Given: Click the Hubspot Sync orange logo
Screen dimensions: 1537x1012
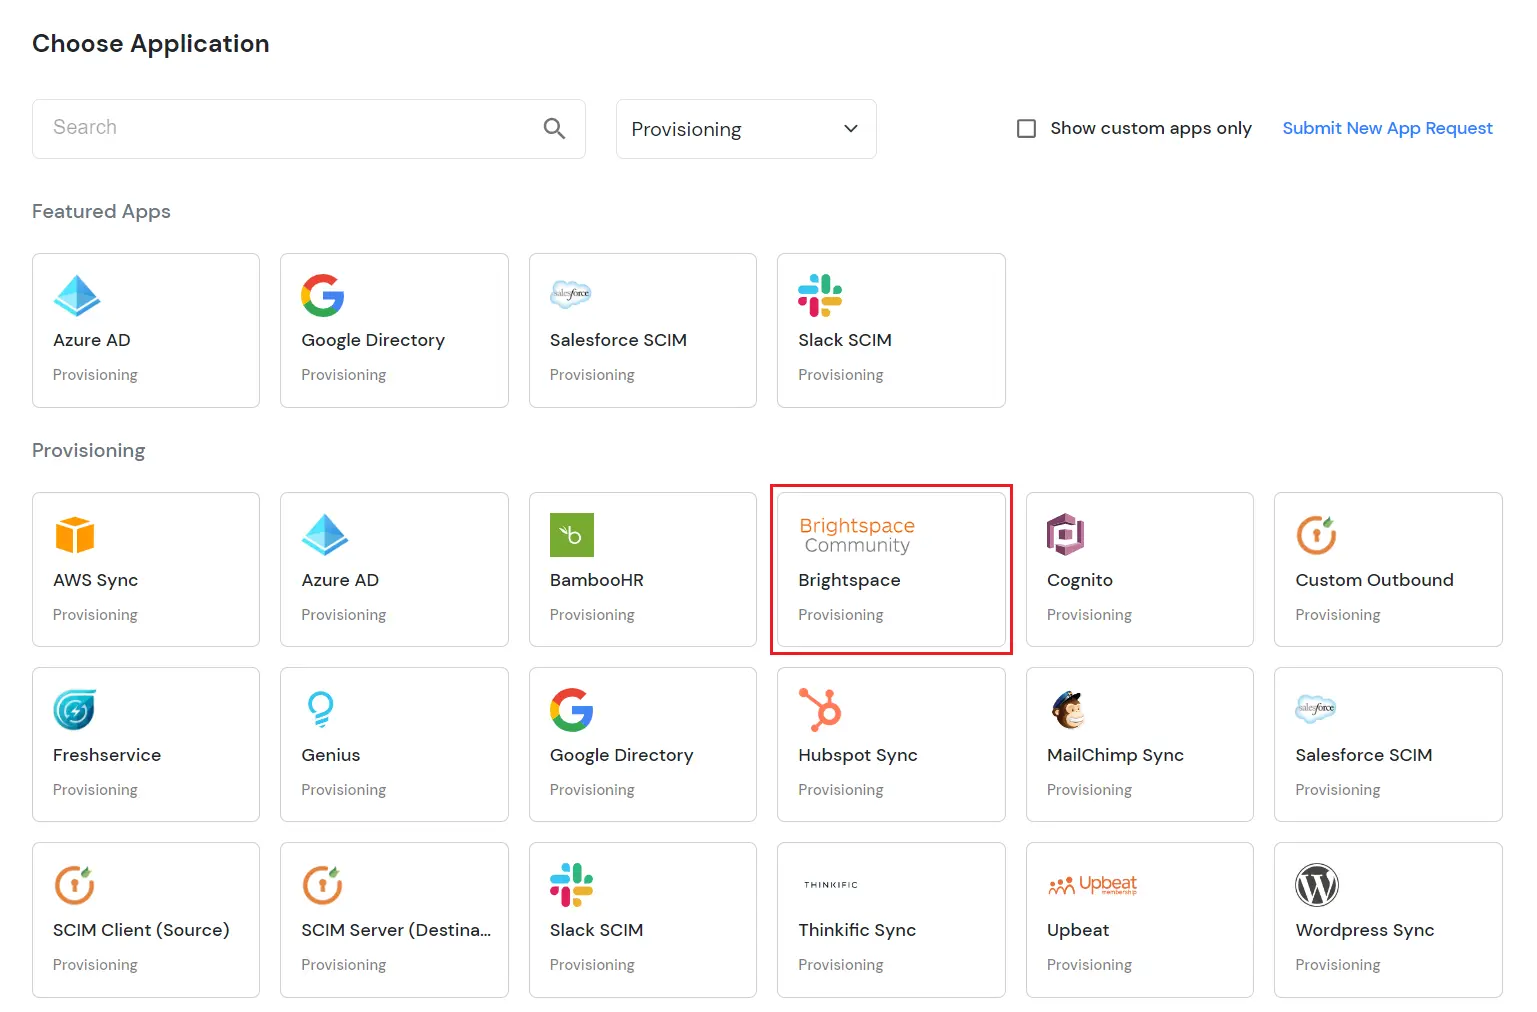Looking at the screenshot, I should (820, 710).
